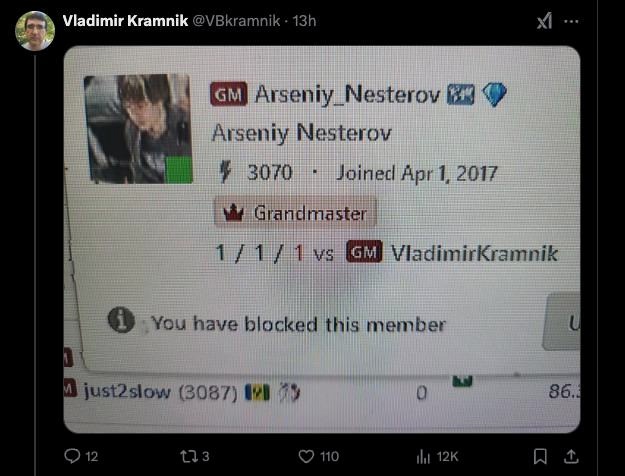Image resolution: width=625 pixels, height=476 pixels.
Task: Open Vladimir Kramnik's profile avatar
Action: 35,31
